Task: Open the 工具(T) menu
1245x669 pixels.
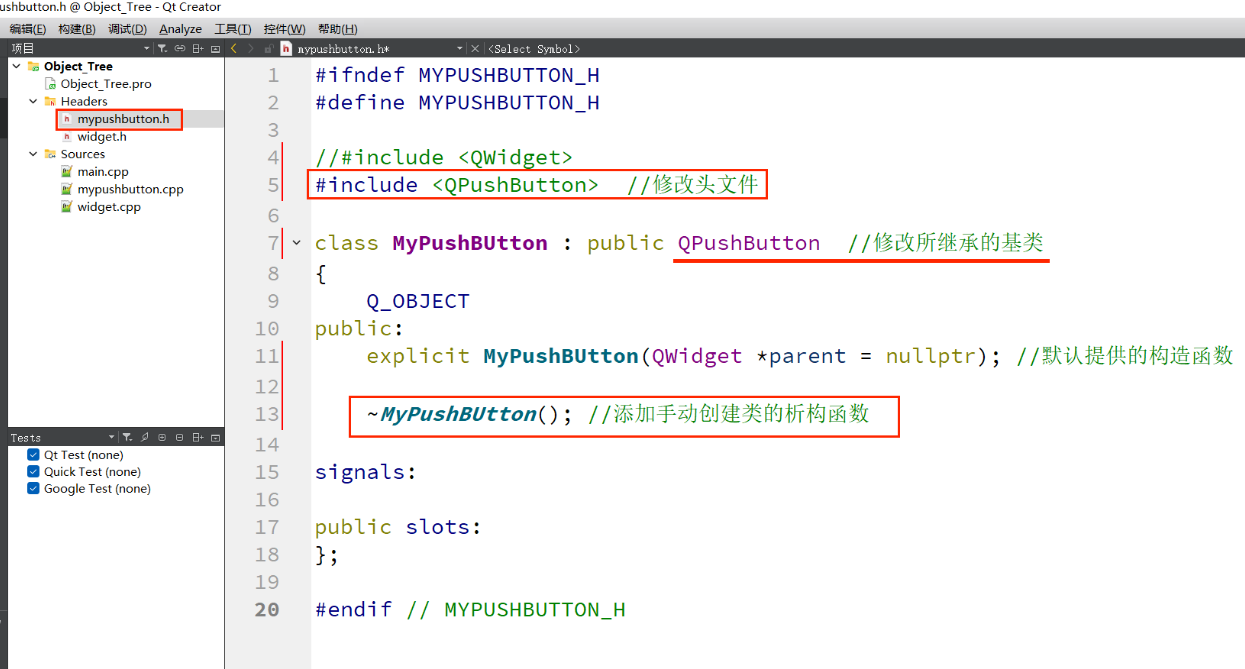Action: [233, 29]
